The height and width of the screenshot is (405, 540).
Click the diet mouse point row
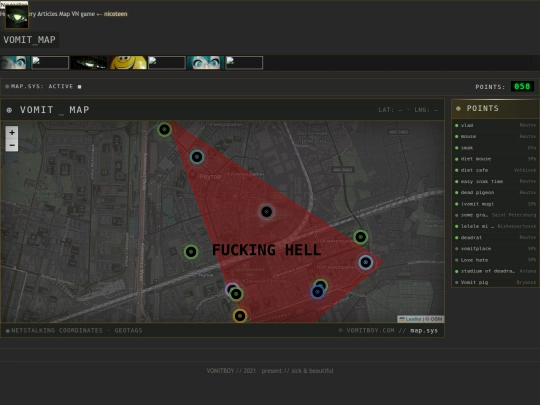pyautogui.click(x=495, y=159)
